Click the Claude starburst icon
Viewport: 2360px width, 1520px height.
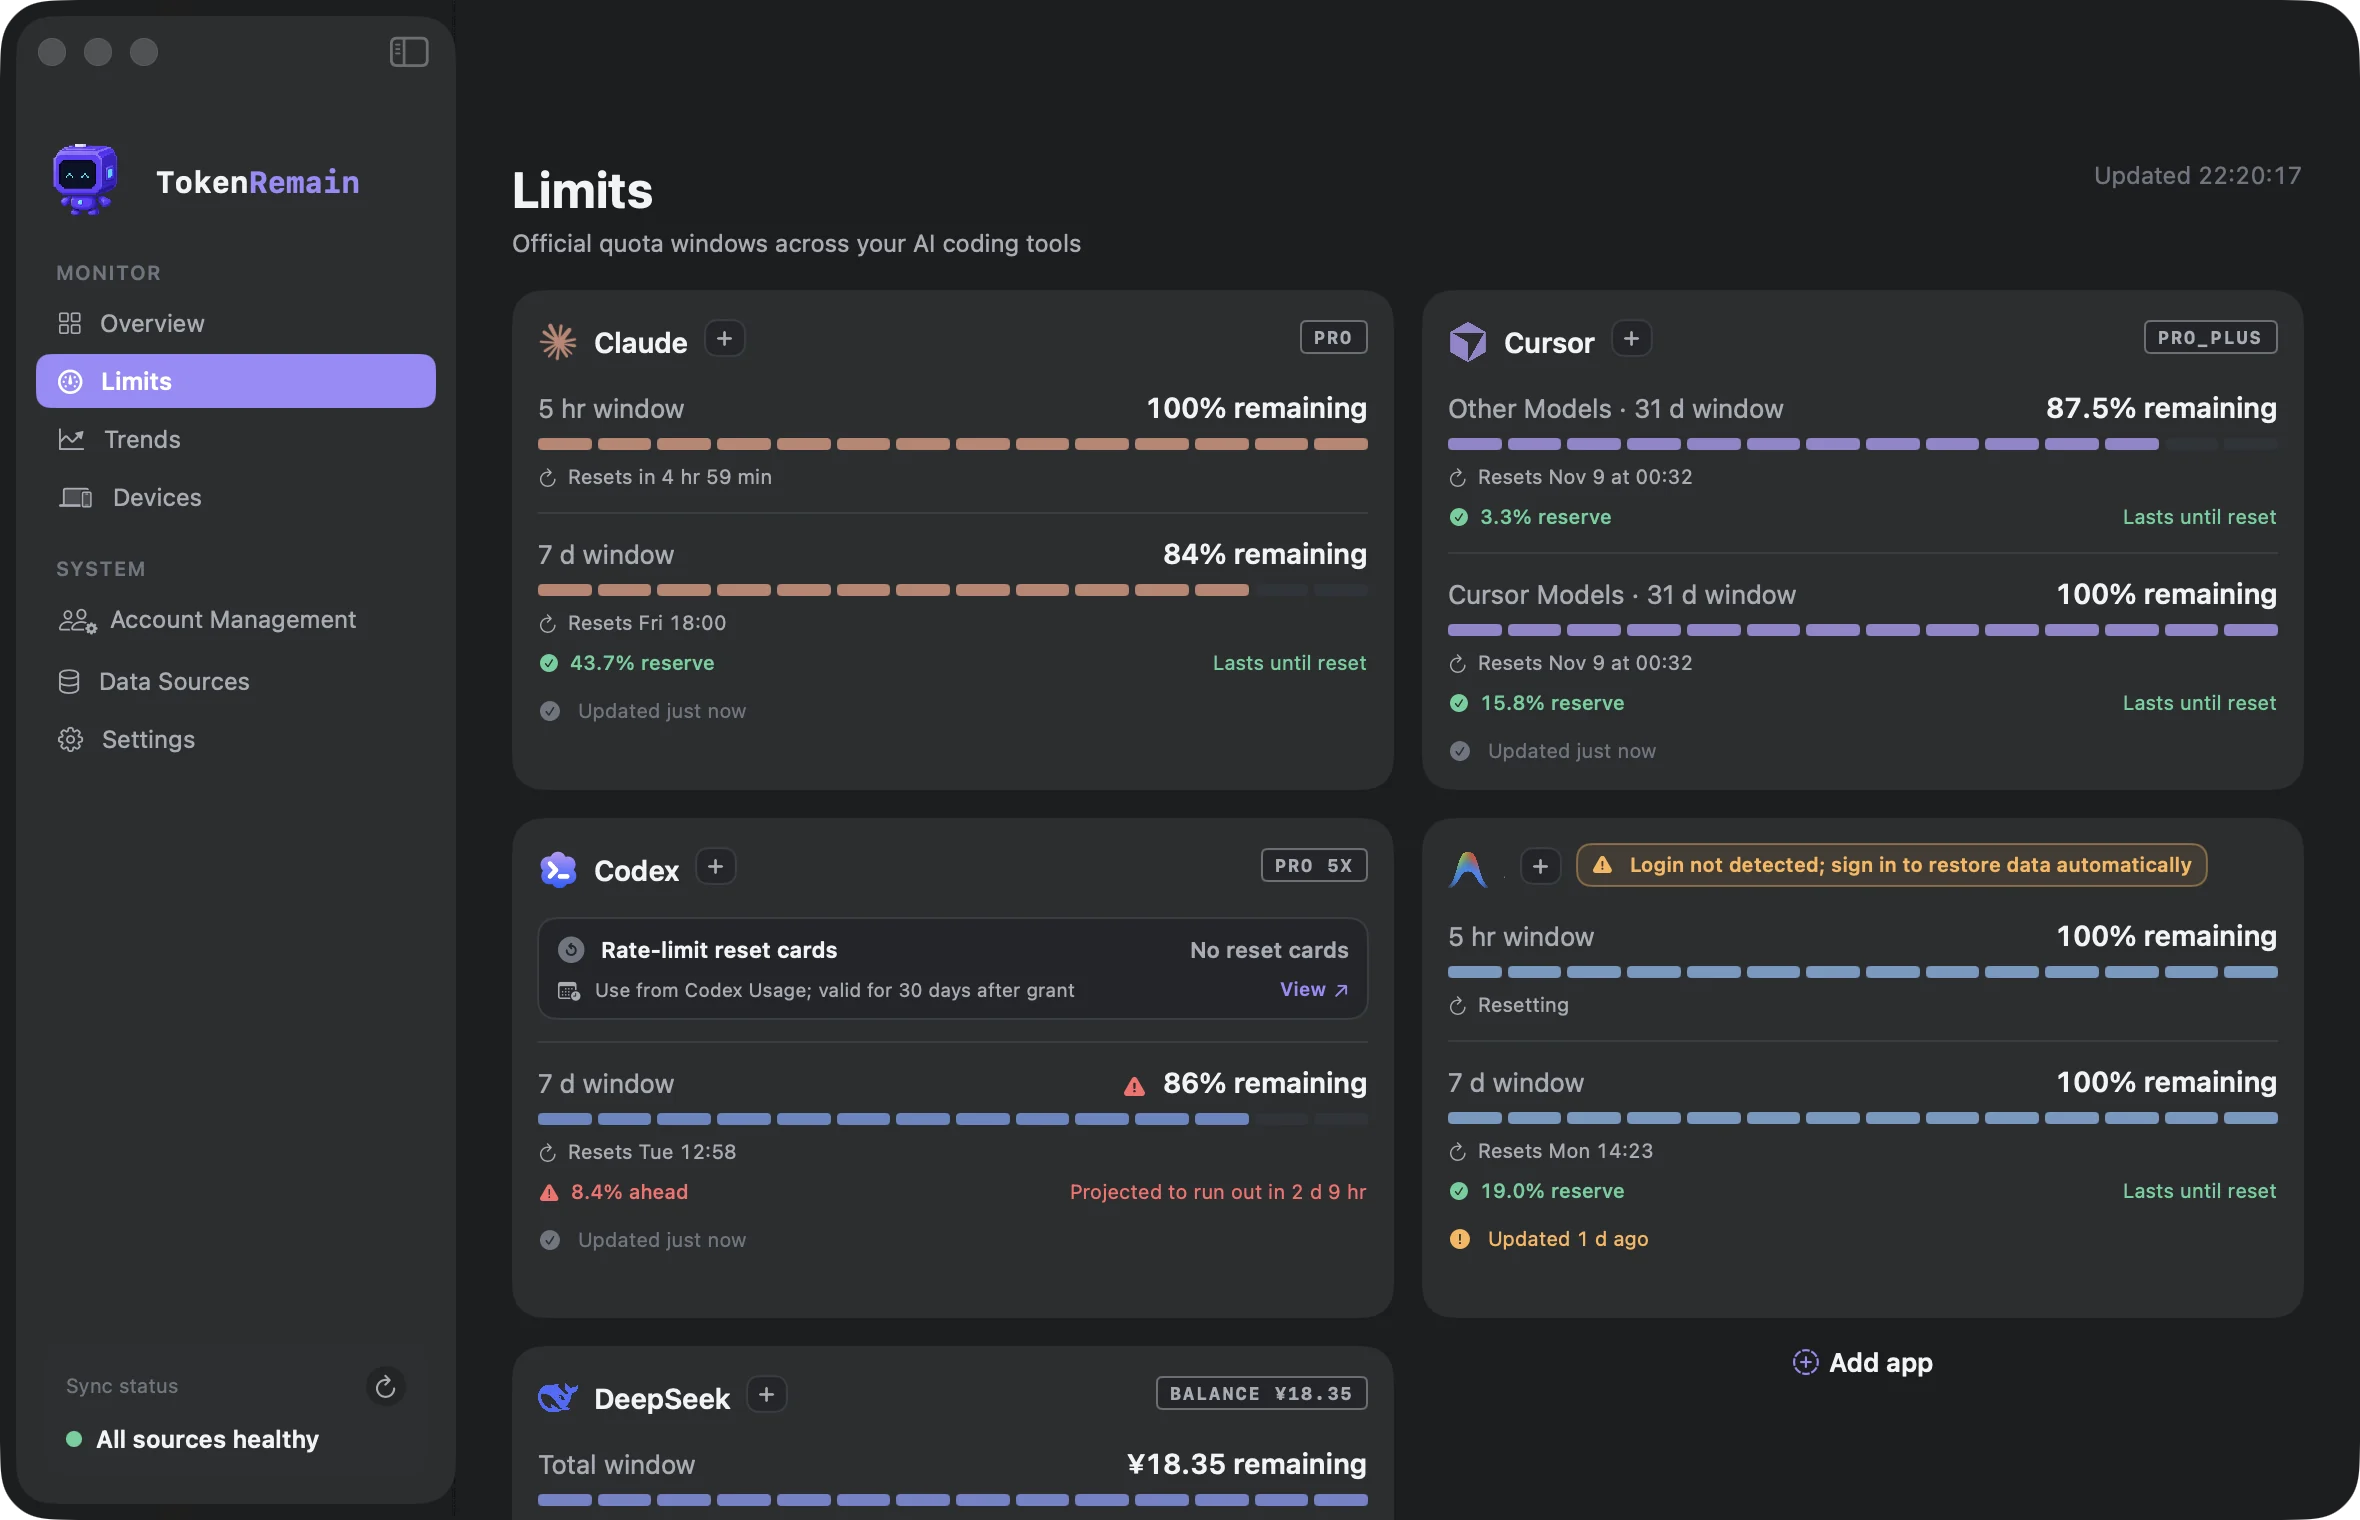[558, 342]
